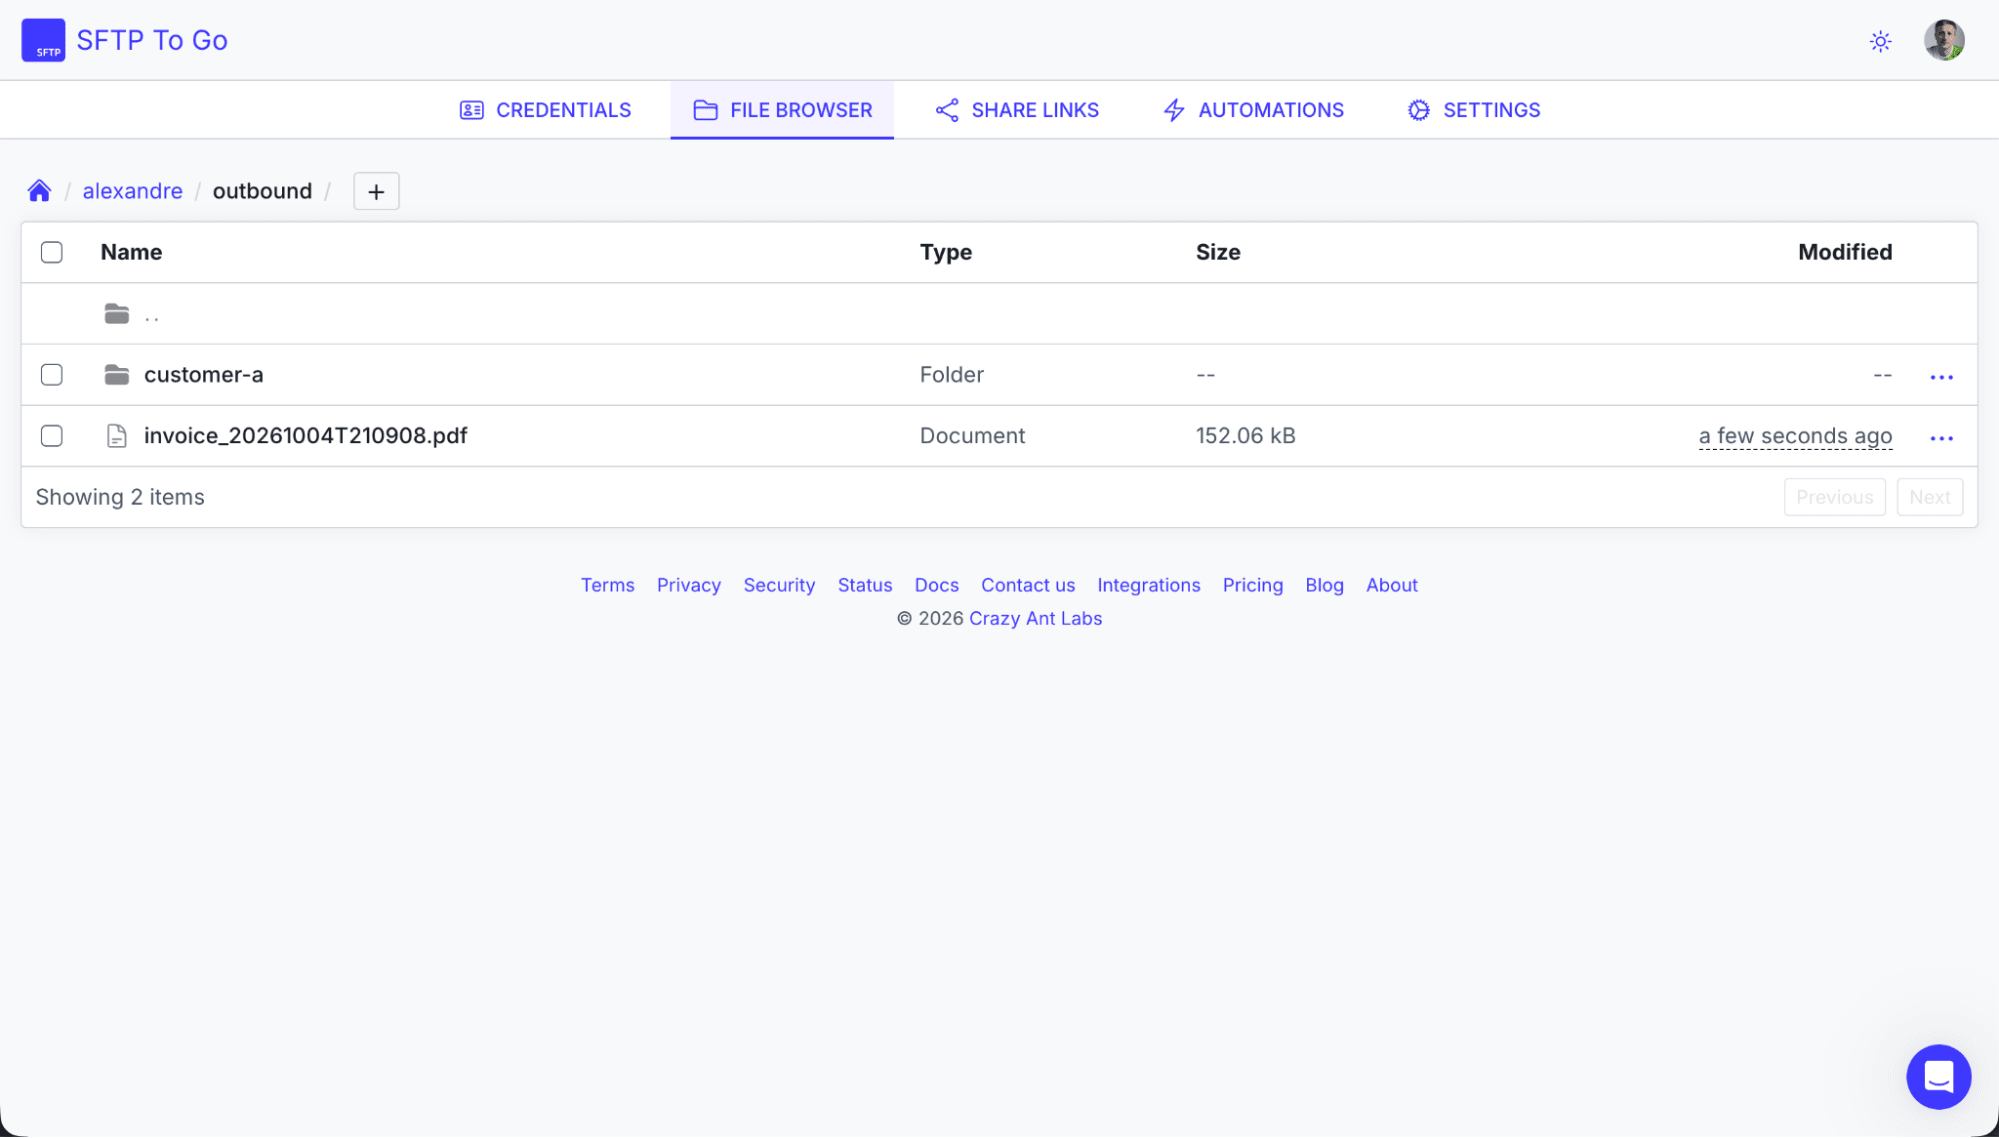Open actions menu for invoice PDF row
This screenshot has height=1138, width=1999.
click(x=1941, y=438)
